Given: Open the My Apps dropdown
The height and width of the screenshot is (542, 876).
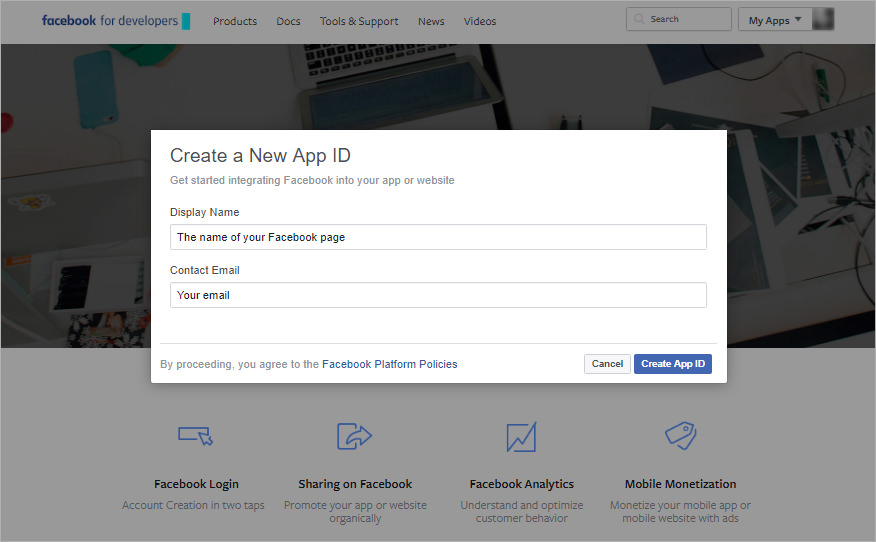Looking at the screenshot, I should pyautogui.click(x=775, y=20).
